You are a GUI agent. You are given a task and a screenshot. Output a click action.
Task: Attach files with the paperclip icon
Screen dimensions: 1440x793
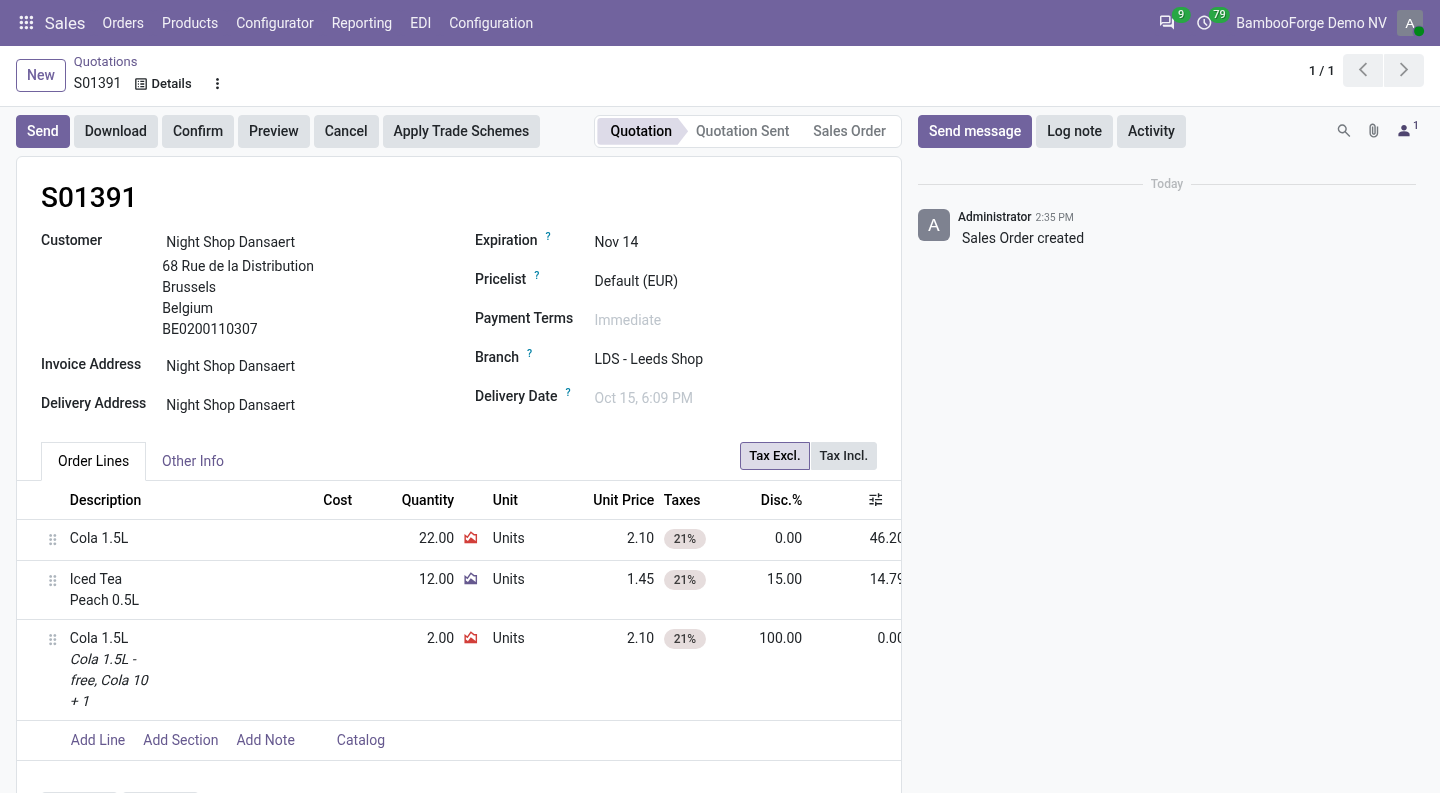(1374, 131)
